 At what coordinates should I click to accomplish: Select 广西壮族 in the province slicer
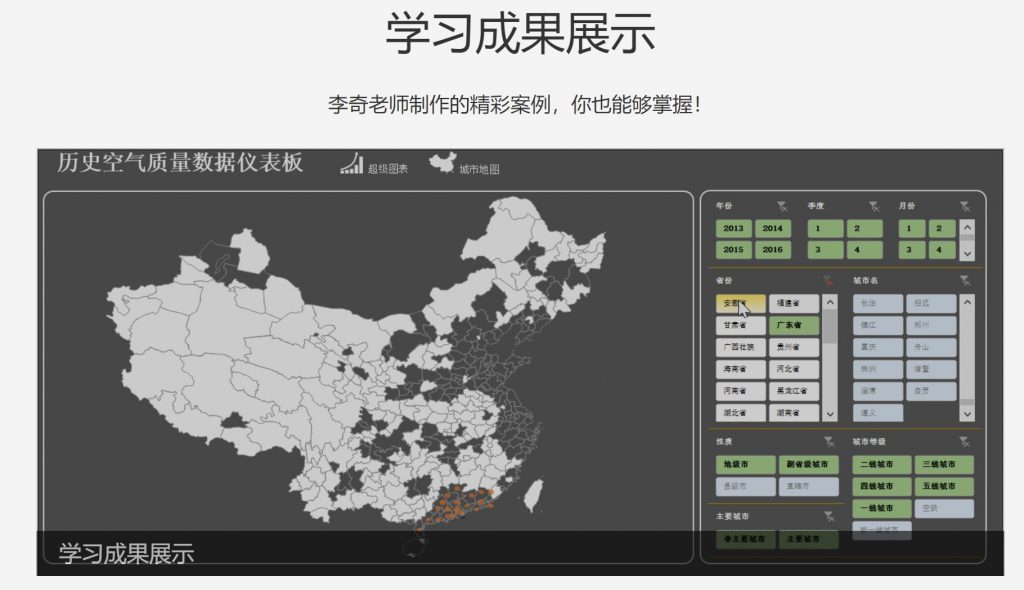coord(741,347)
